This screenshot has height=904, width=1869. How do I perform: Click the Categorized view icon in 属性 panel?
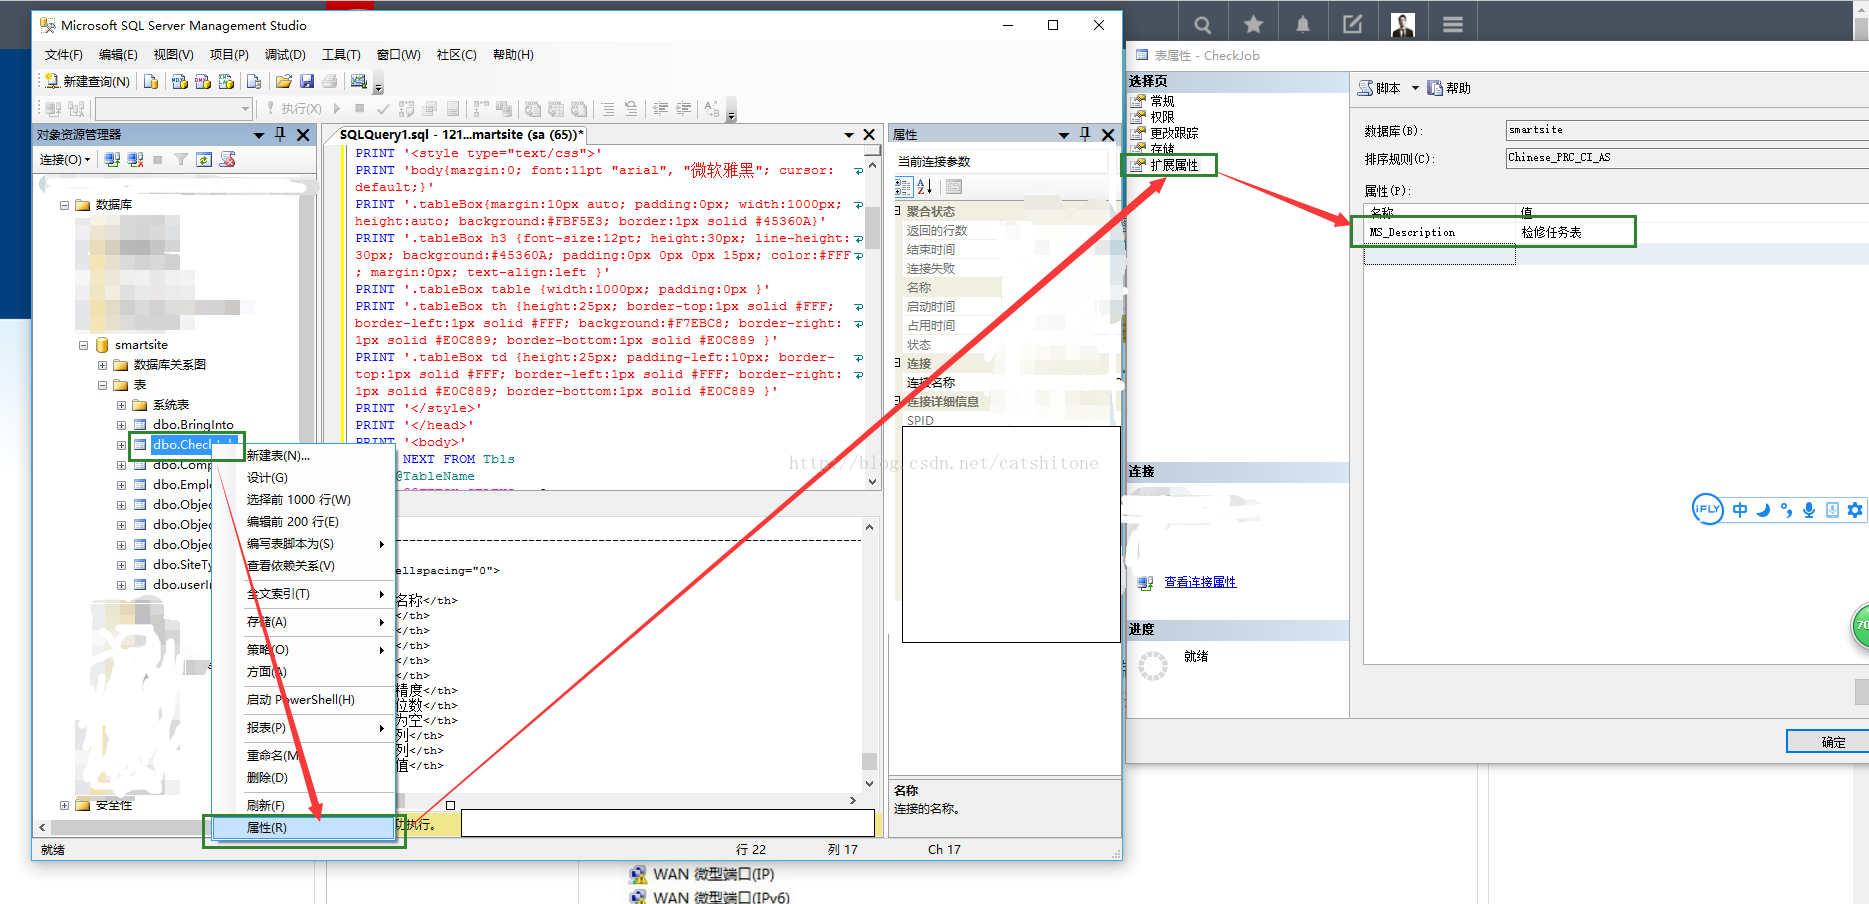tap(903, 187)
